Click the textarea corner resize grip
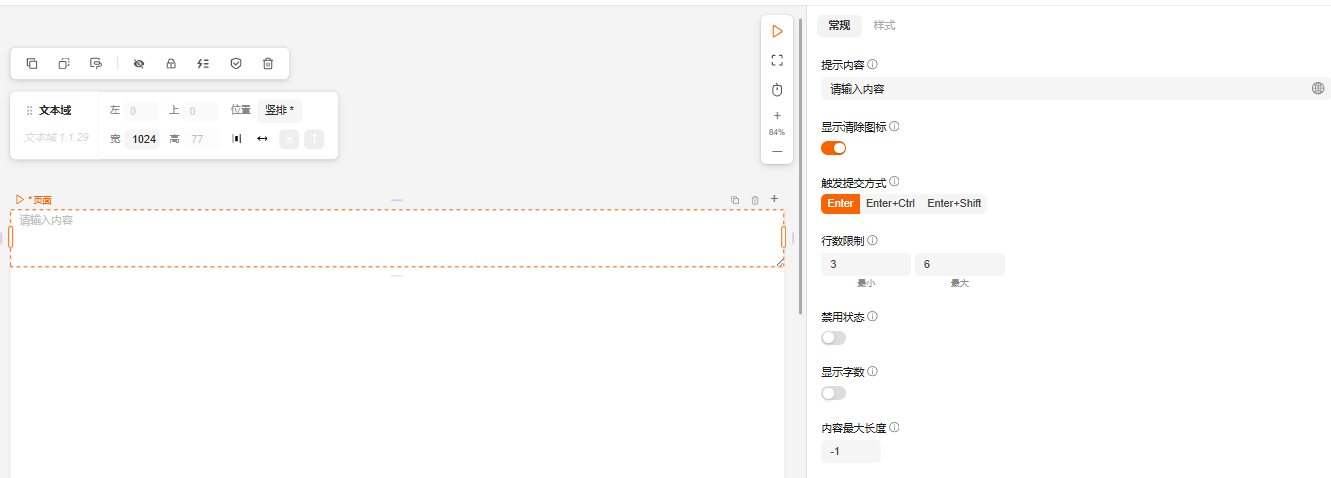The image size is (1331, 478). [x=779, y=262]
